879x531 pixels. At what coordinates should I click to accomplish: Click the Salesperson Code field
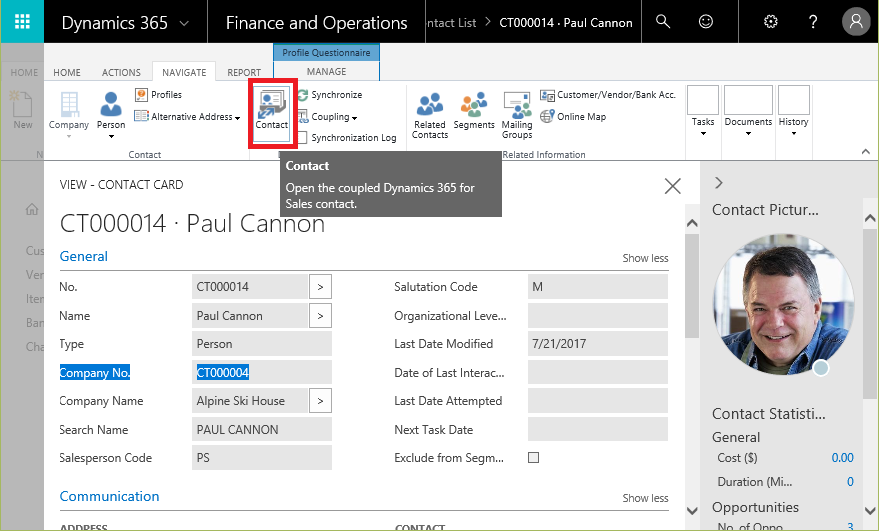pyautogui.click(x=262, y=458)
